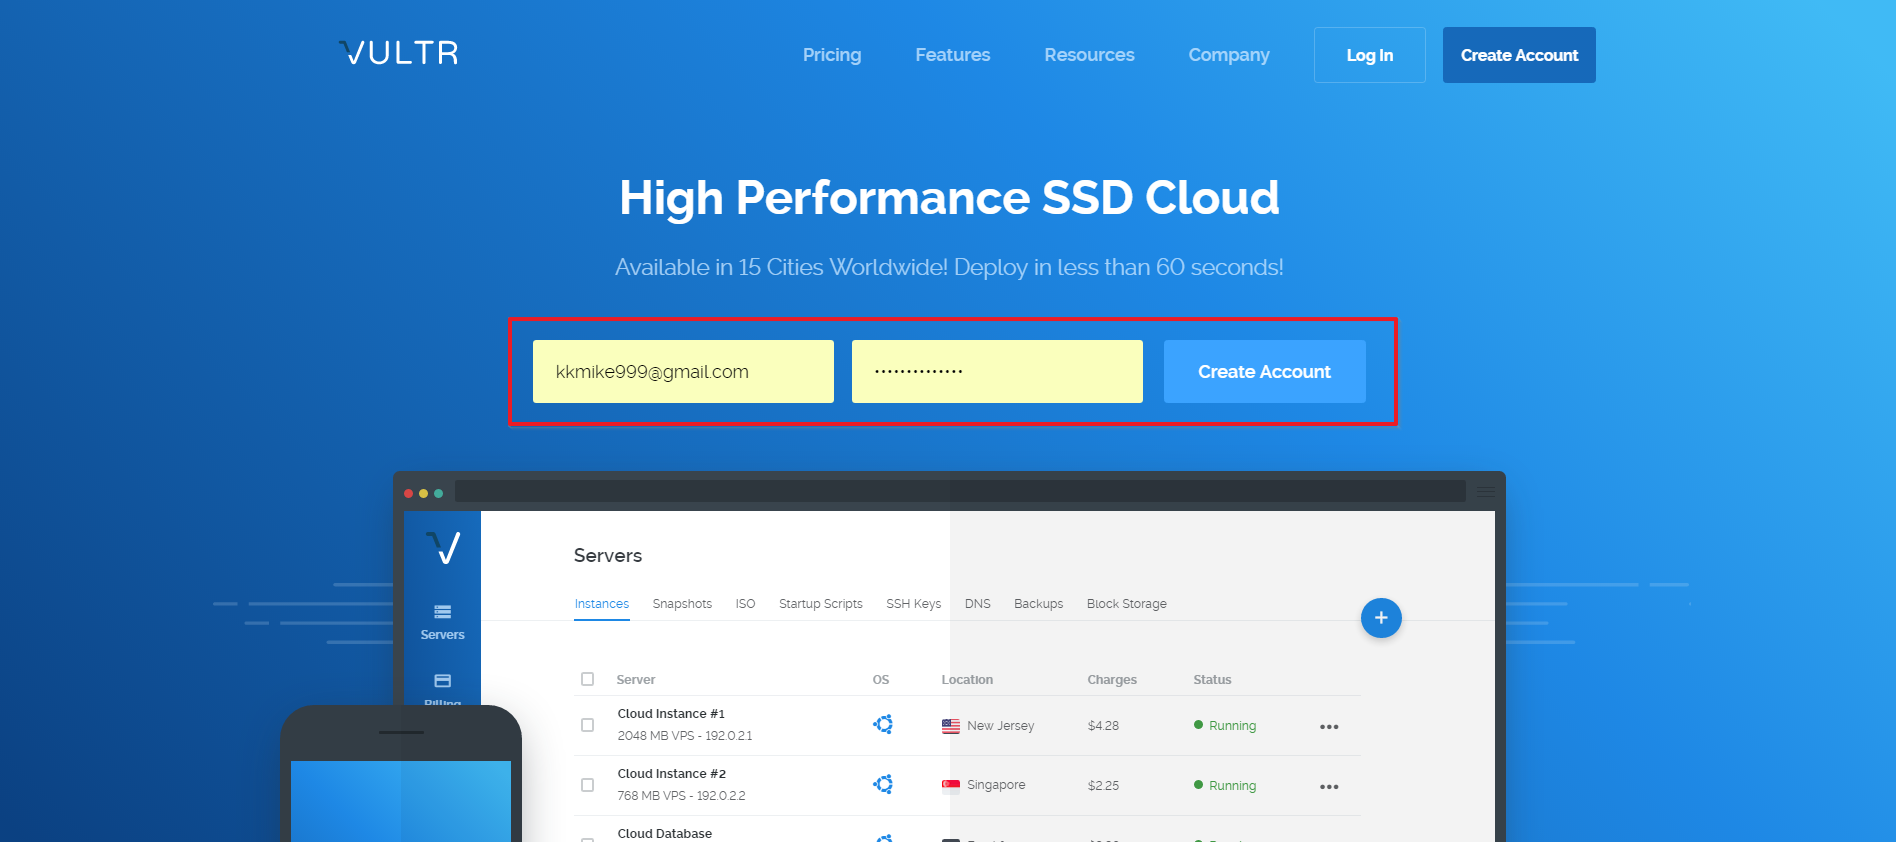Viewport: 1896px width, 842px height.
Task: Click the mock browser address bar
Action: pyautogui.click(x=960, y=491)
